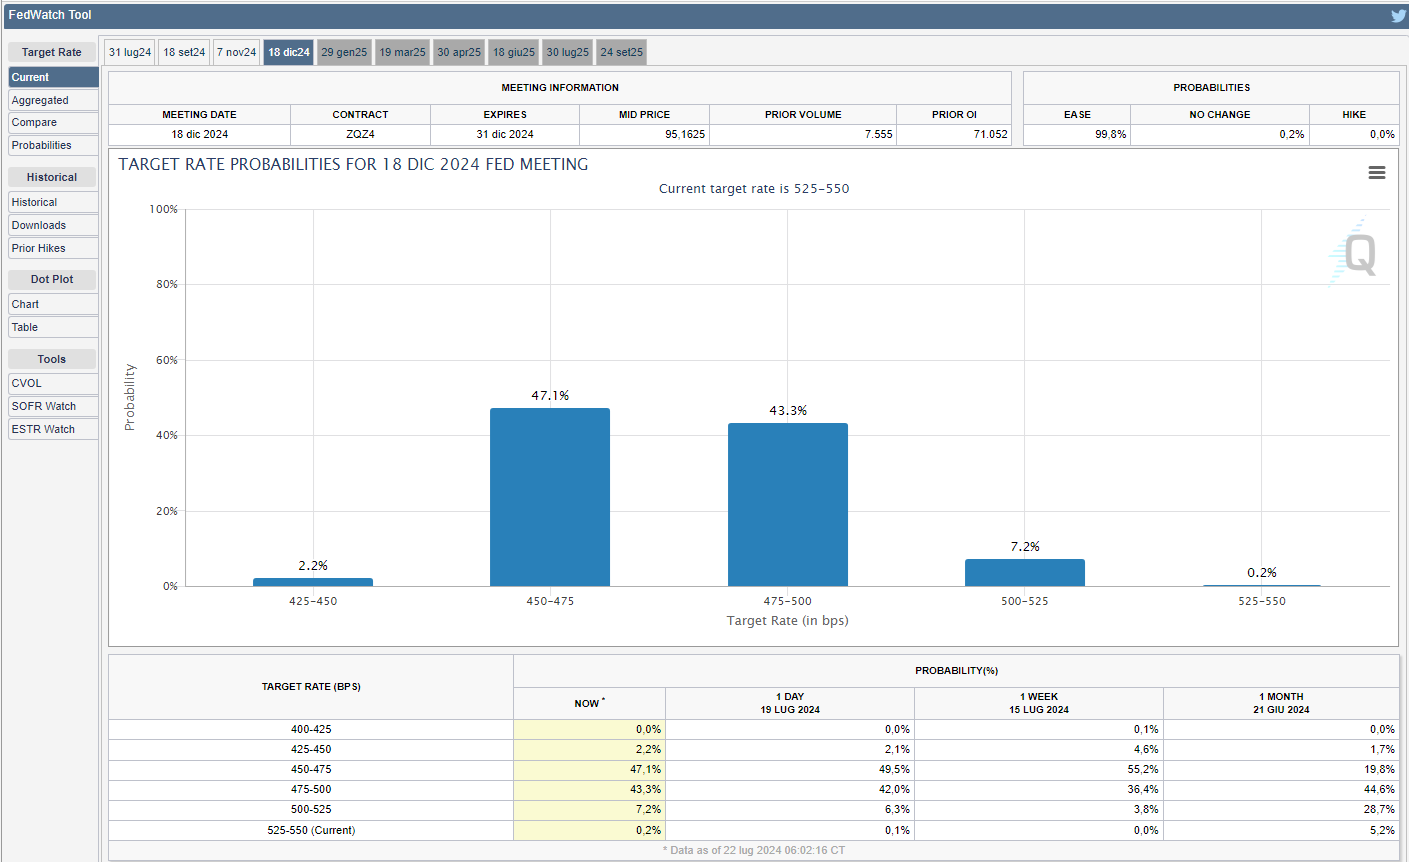Click the Dot Plot section header
The width and height of the screenshot is (1409, 862).
pyautogui.click(x=52, y=279)
